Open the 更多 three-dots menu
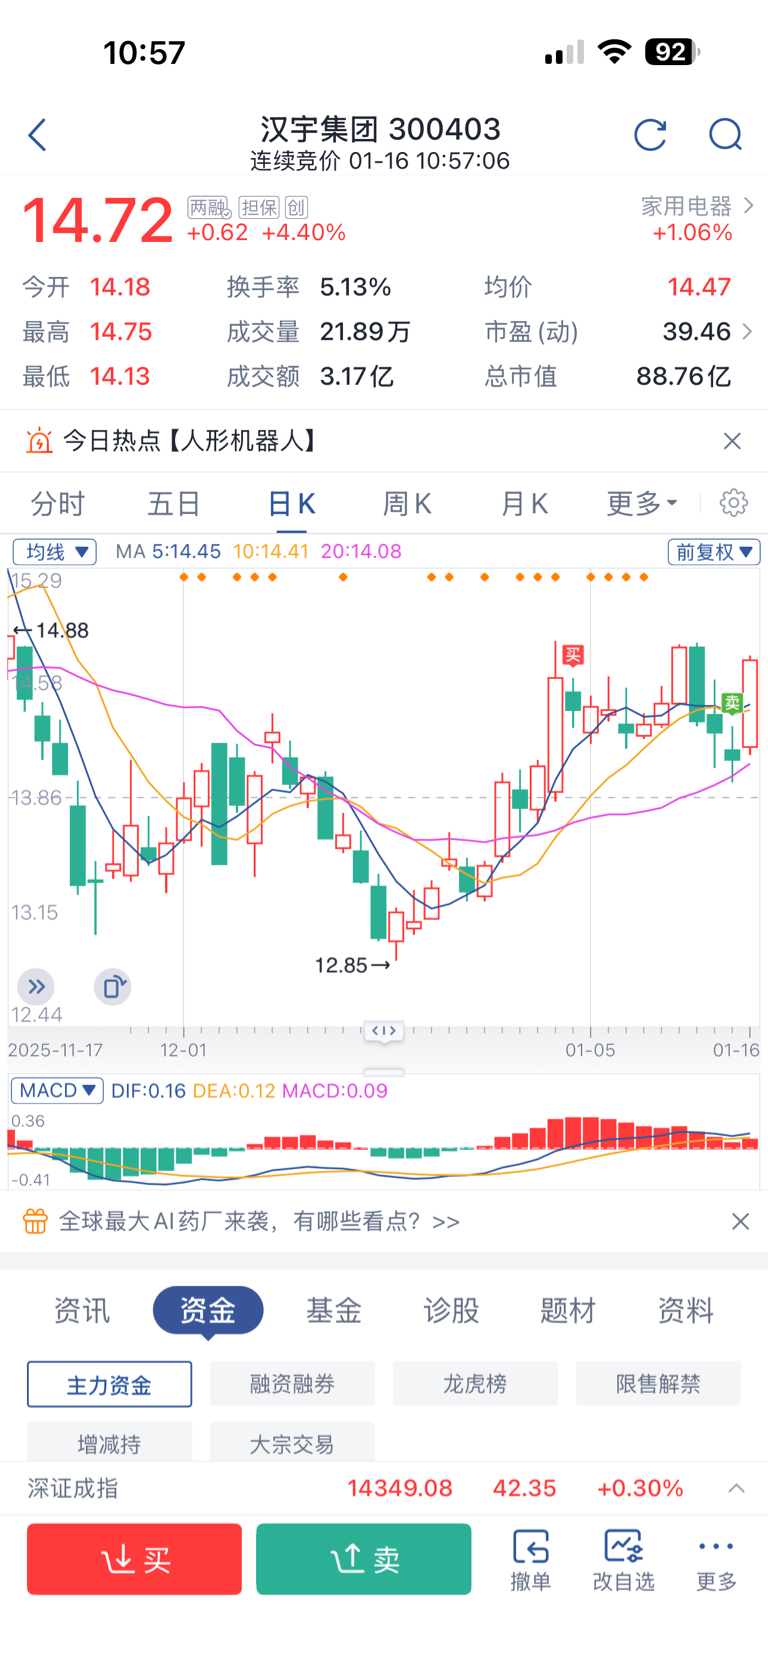This screenshot has height=1665, width=768. [x=716, y=1558]
